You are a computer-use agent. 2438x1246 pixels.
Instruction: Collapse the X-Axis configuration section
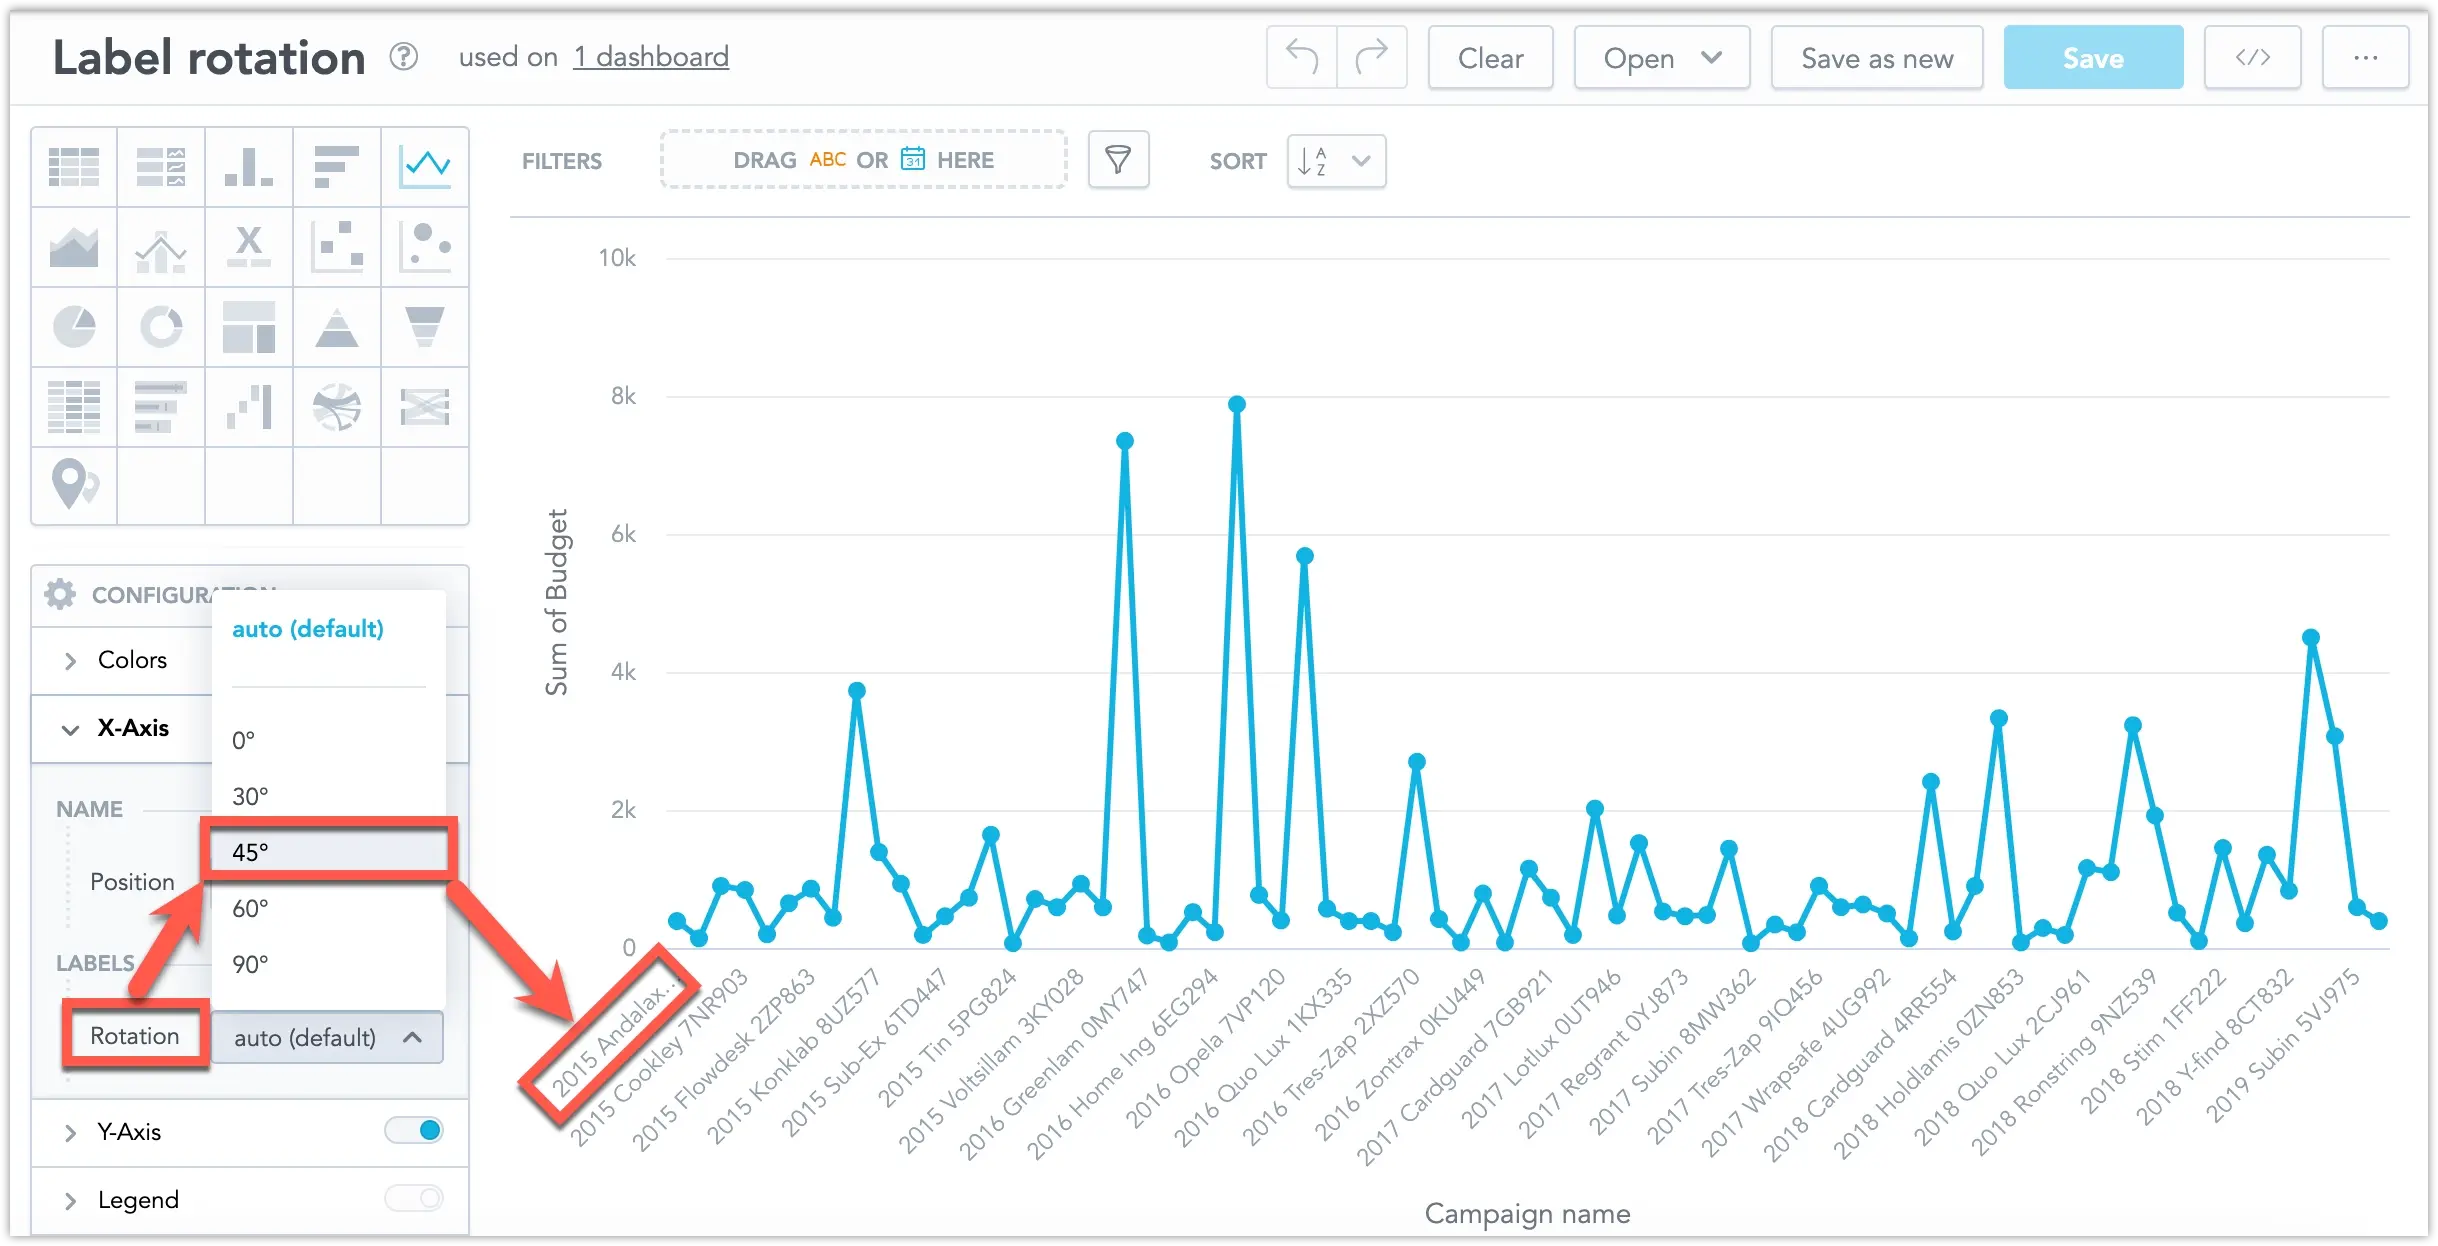(133, 728)
